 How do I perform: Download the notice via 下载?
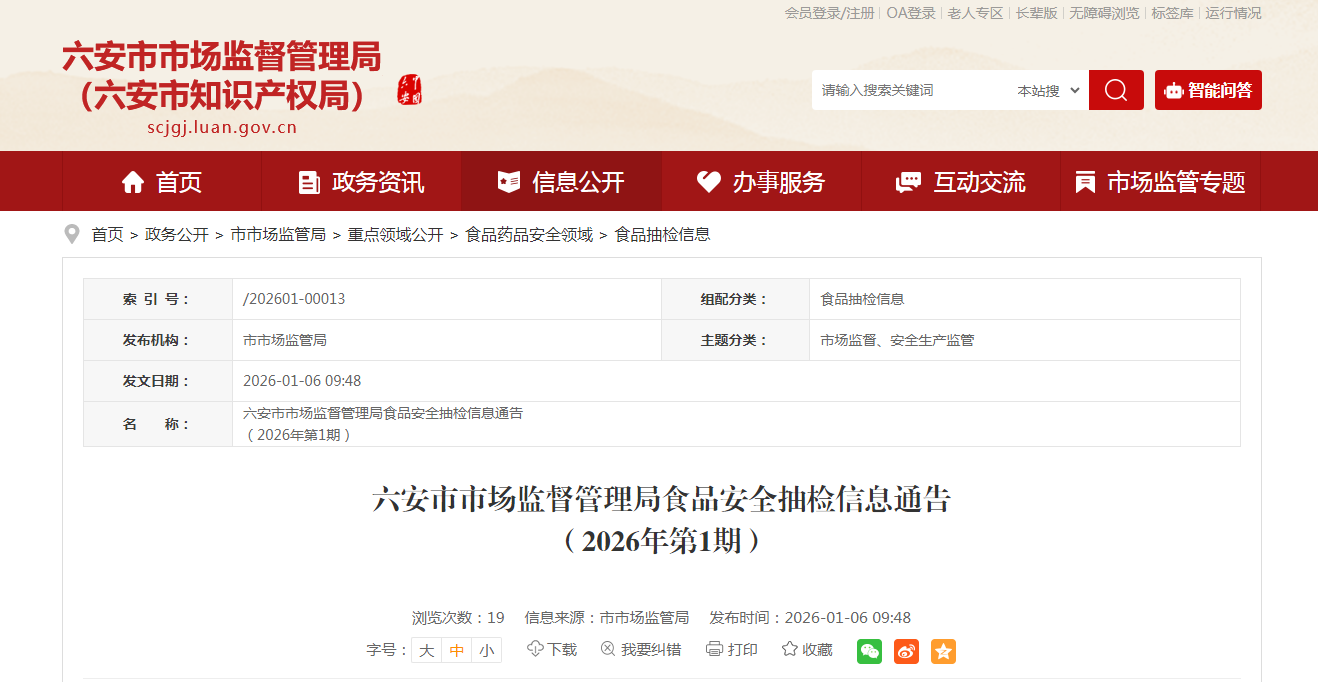[x=552, y=650]
